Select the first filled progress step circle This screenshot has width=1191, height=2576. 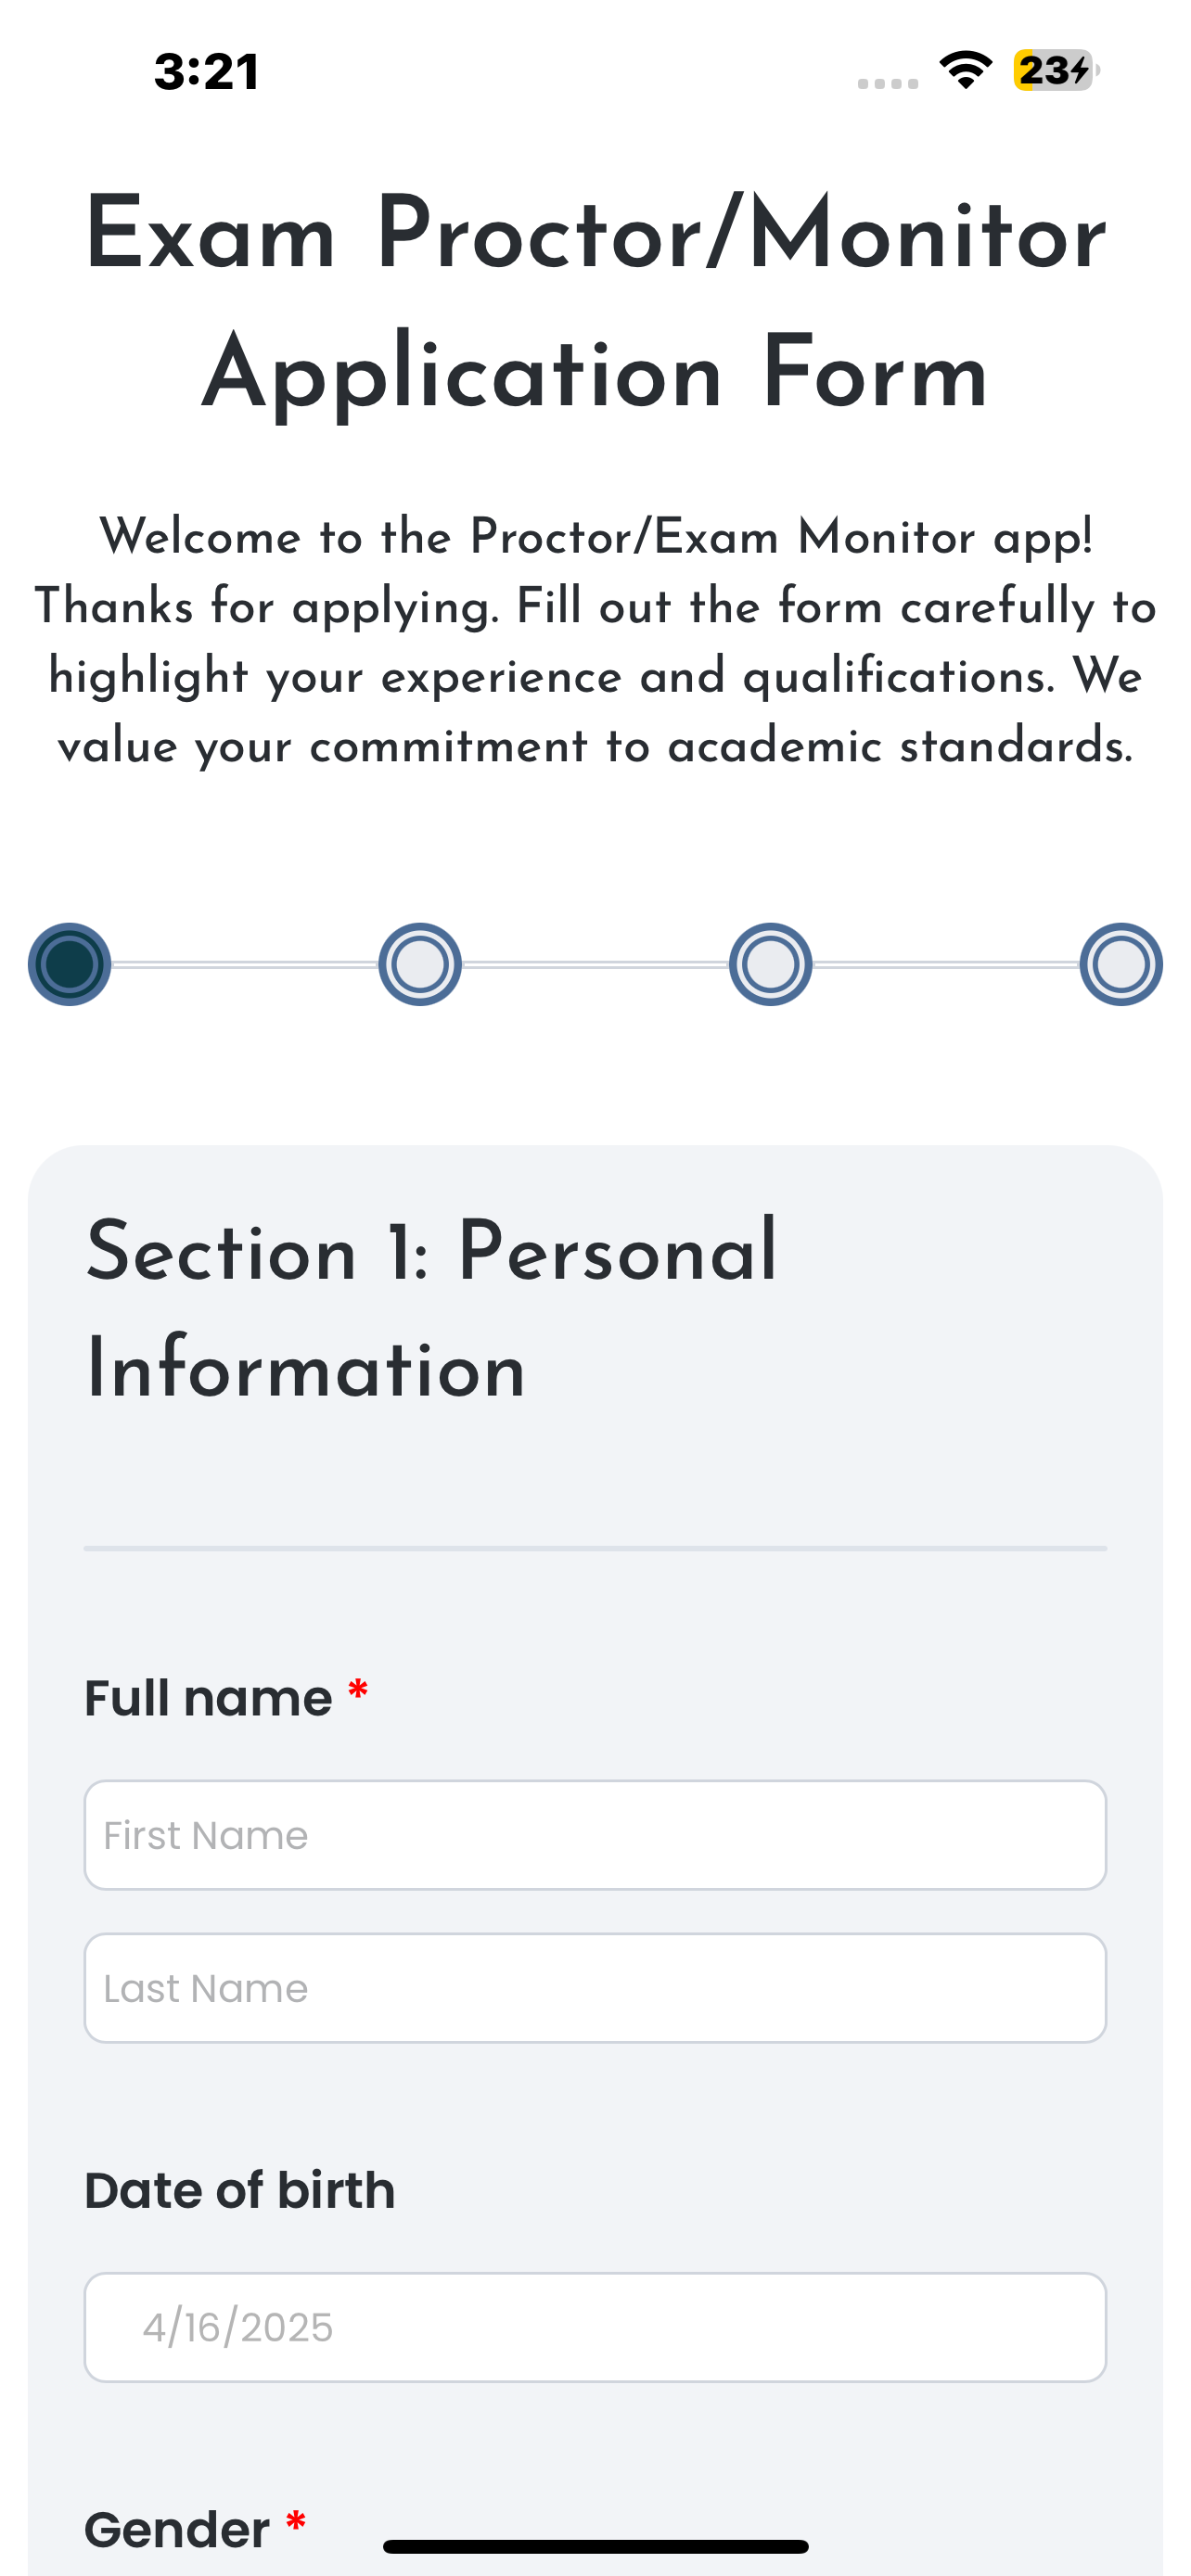coord(69,964)
